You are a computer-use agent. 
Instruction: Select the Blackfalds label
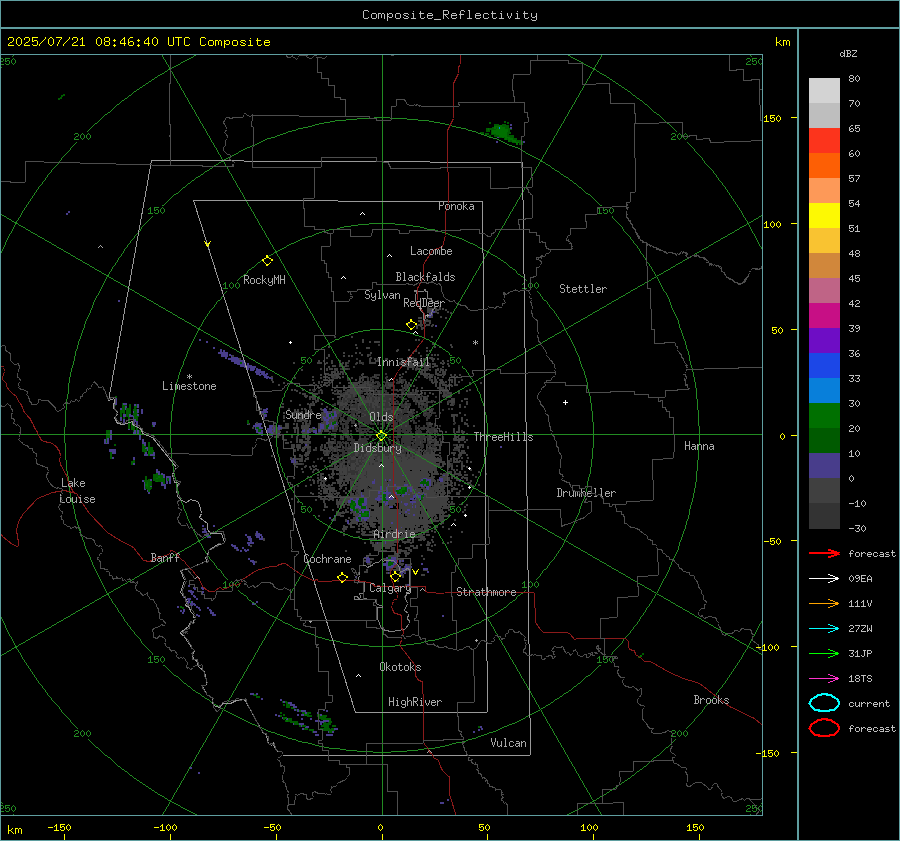pos(425,277)
